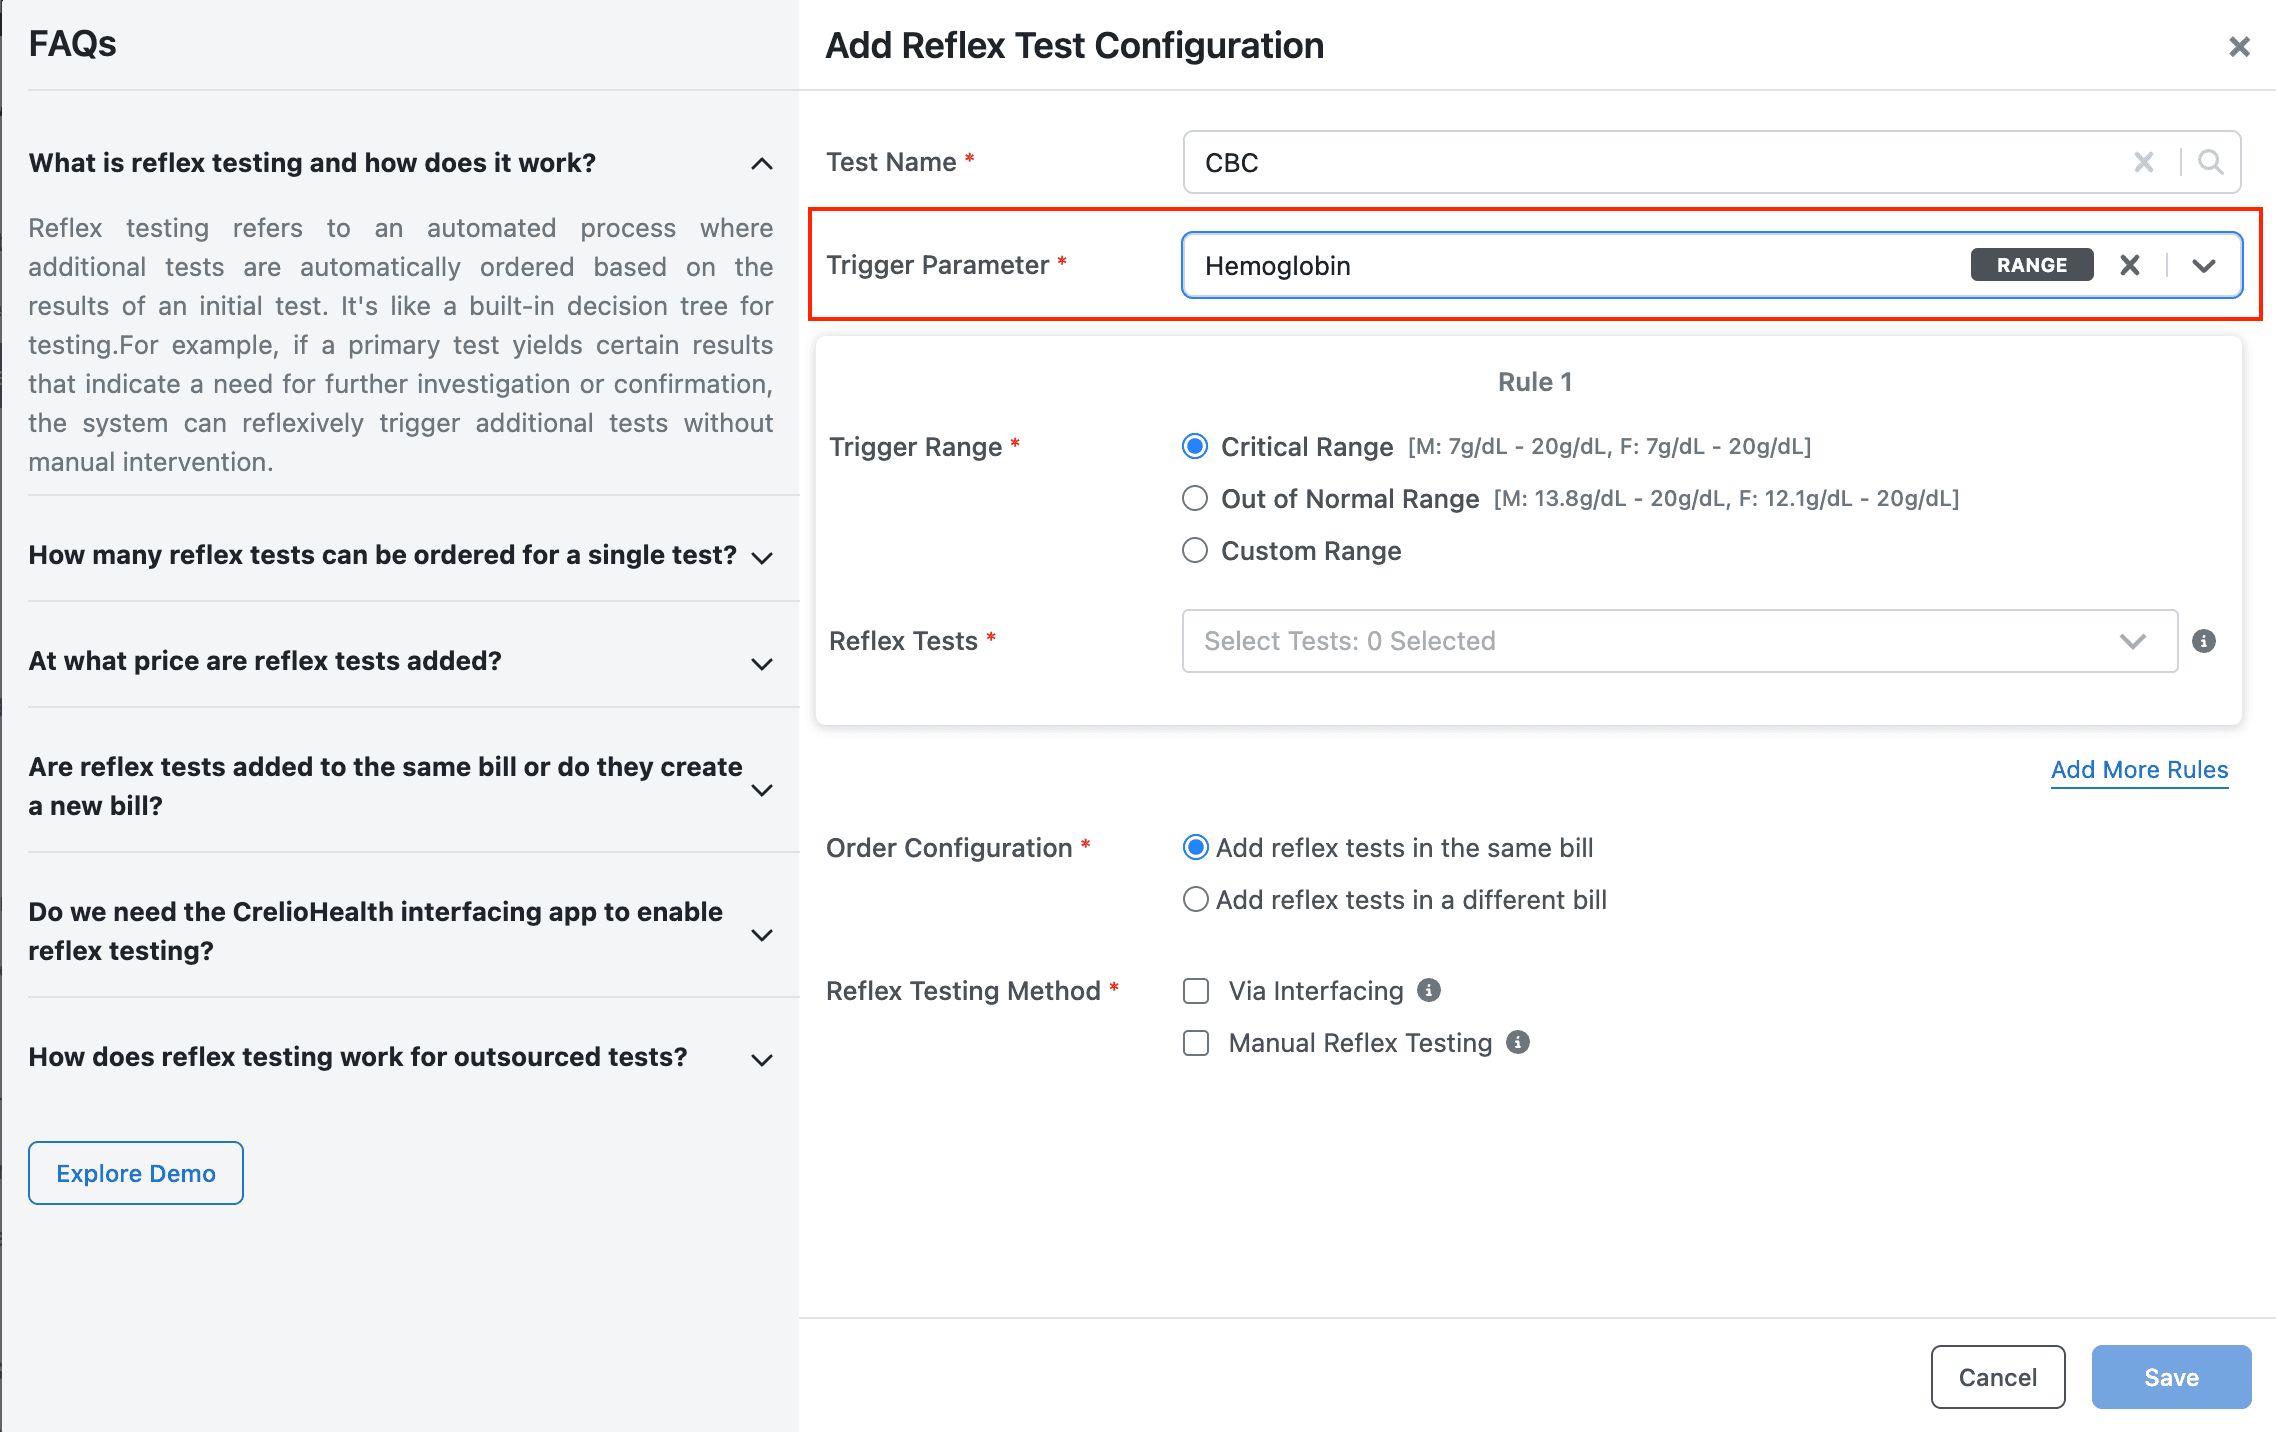
Task: Clear the Hemoglobin trigger parameter selection
Action: coord(2130,265)
